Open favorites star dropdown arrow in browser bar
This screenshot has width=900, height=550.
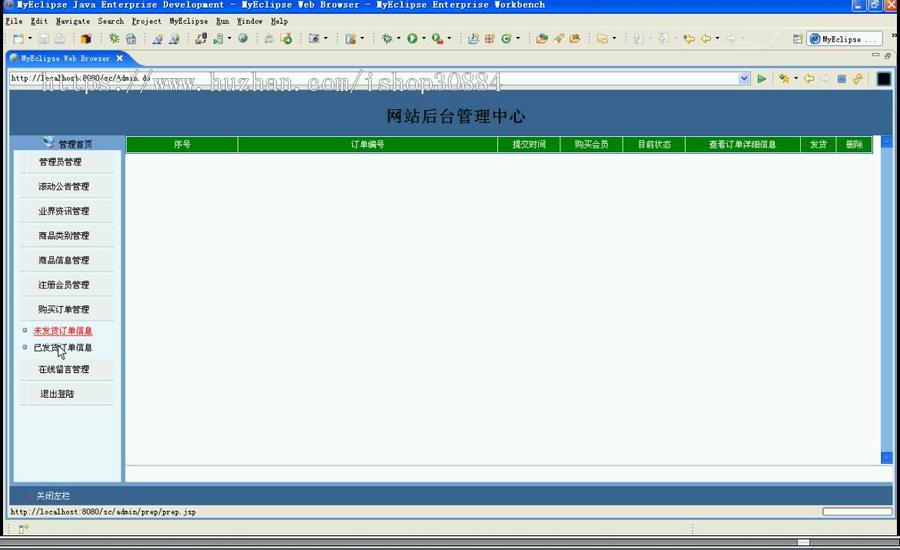(796, 78)
